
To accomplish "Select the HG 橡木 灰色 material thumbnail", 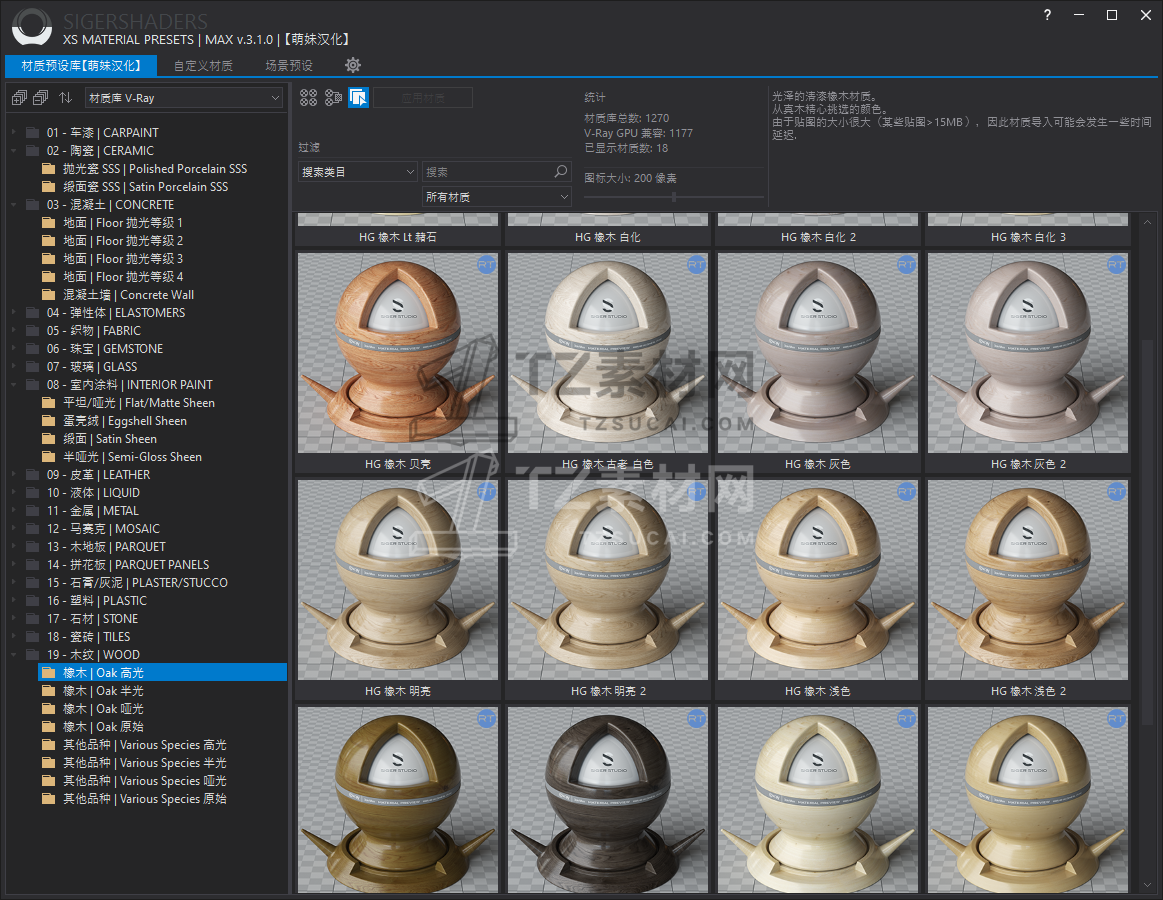I will point(817,352).
